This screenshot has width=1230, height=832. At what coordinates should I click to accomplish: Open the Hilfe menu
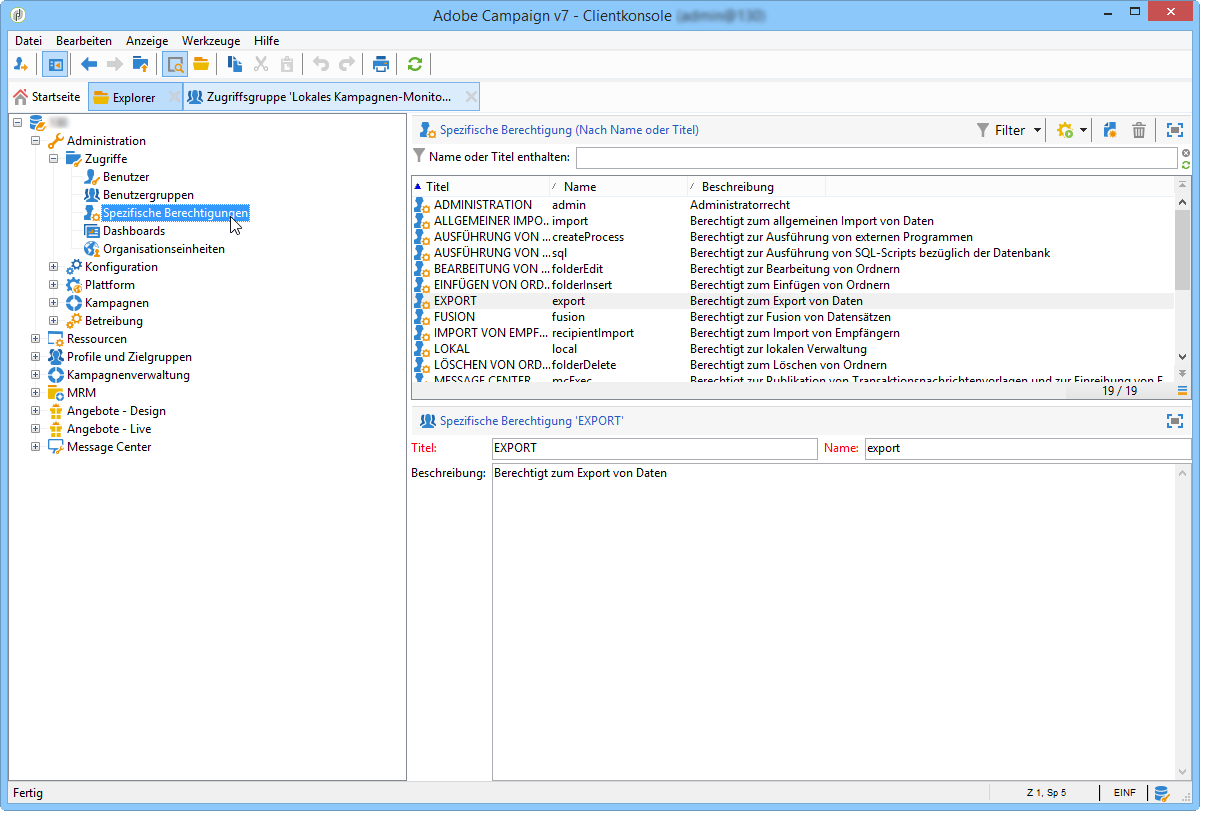click(x=267, y=41)
